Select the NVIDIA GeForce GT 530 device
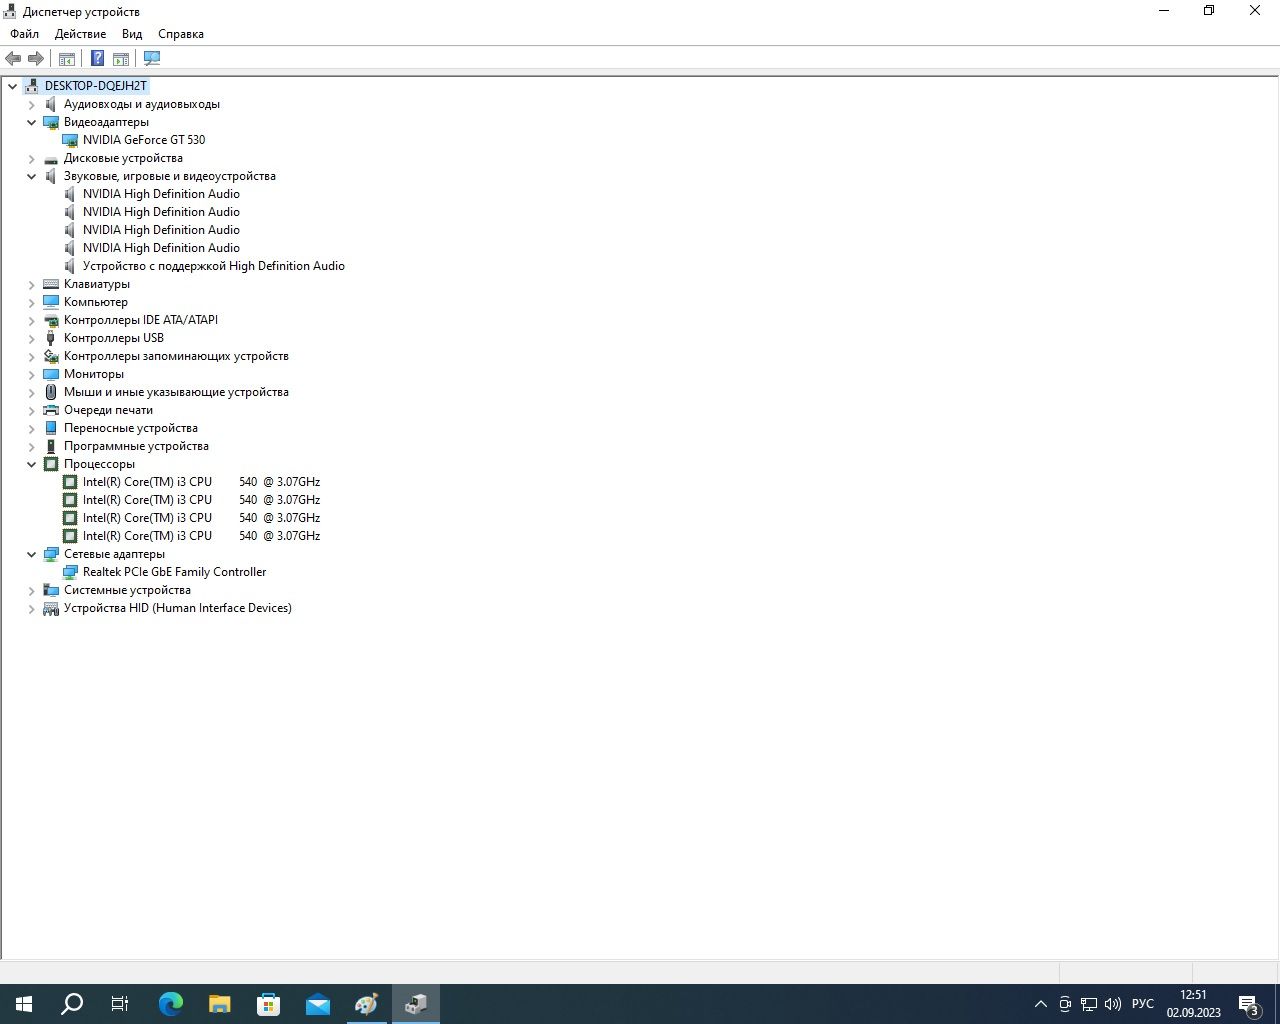This screenshot has height=1024, width=1280. pyautogui.click(x=144, y=140)
